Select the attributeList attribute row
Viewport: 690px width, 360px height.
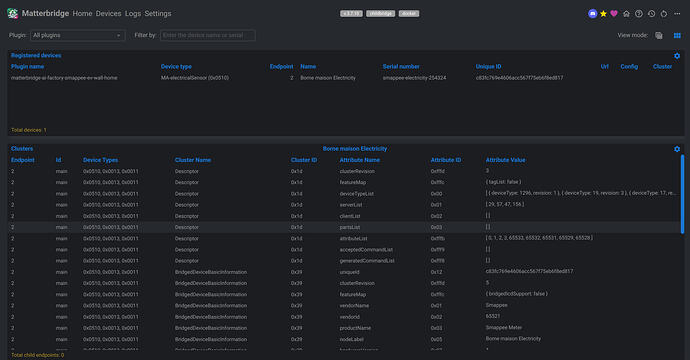point(345,239)
